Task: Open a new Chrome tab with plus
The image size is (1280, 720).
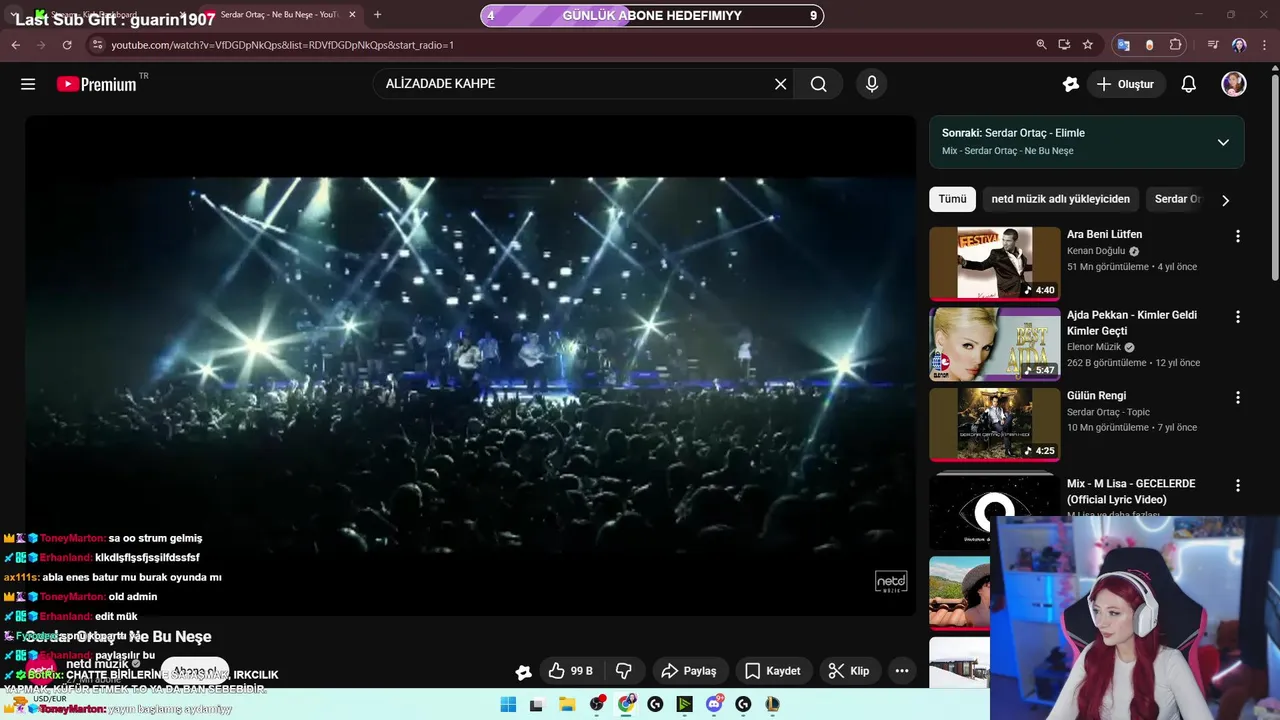Action: tap(377, 15)
